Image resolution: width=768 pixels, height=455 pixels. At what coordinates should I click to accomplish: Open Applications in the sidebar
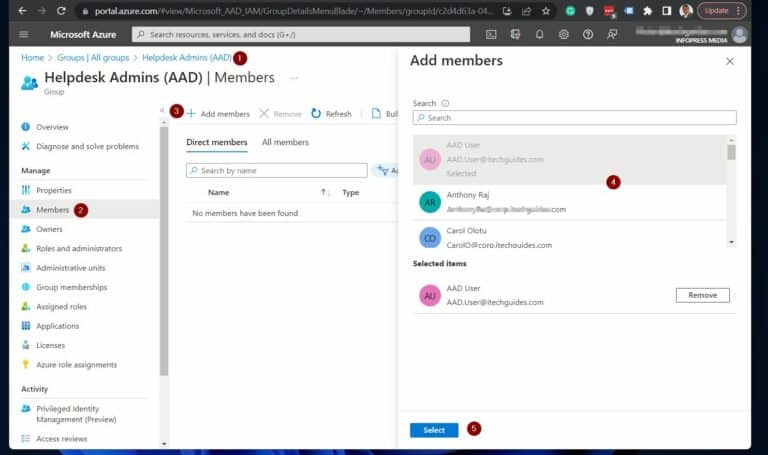(57, 326)
